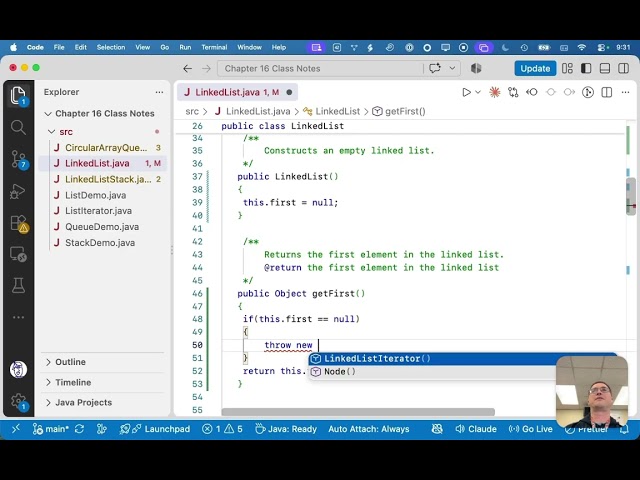Toggle the bottom panel
Viewport: 640px width, 480px height.
pyautogui.click(x=605, y=68)
